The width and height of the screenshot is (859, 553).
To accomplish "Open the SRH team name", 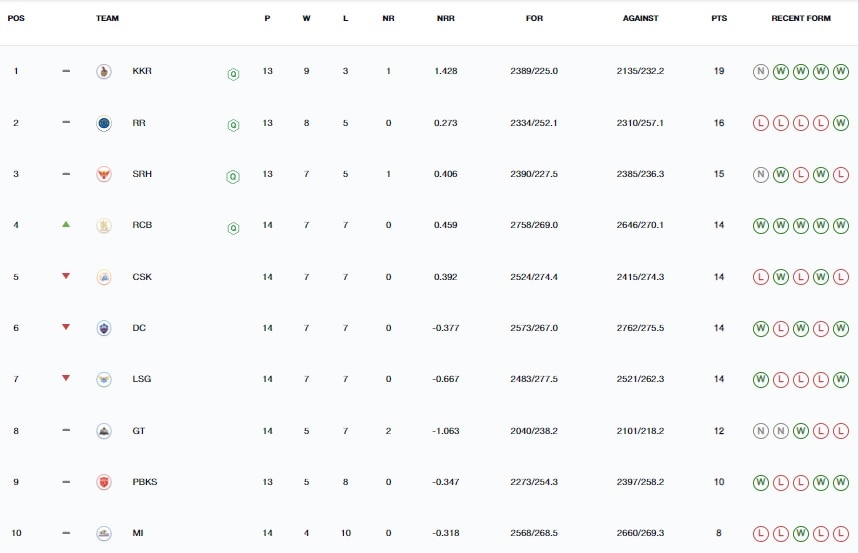I will (142, 174).
